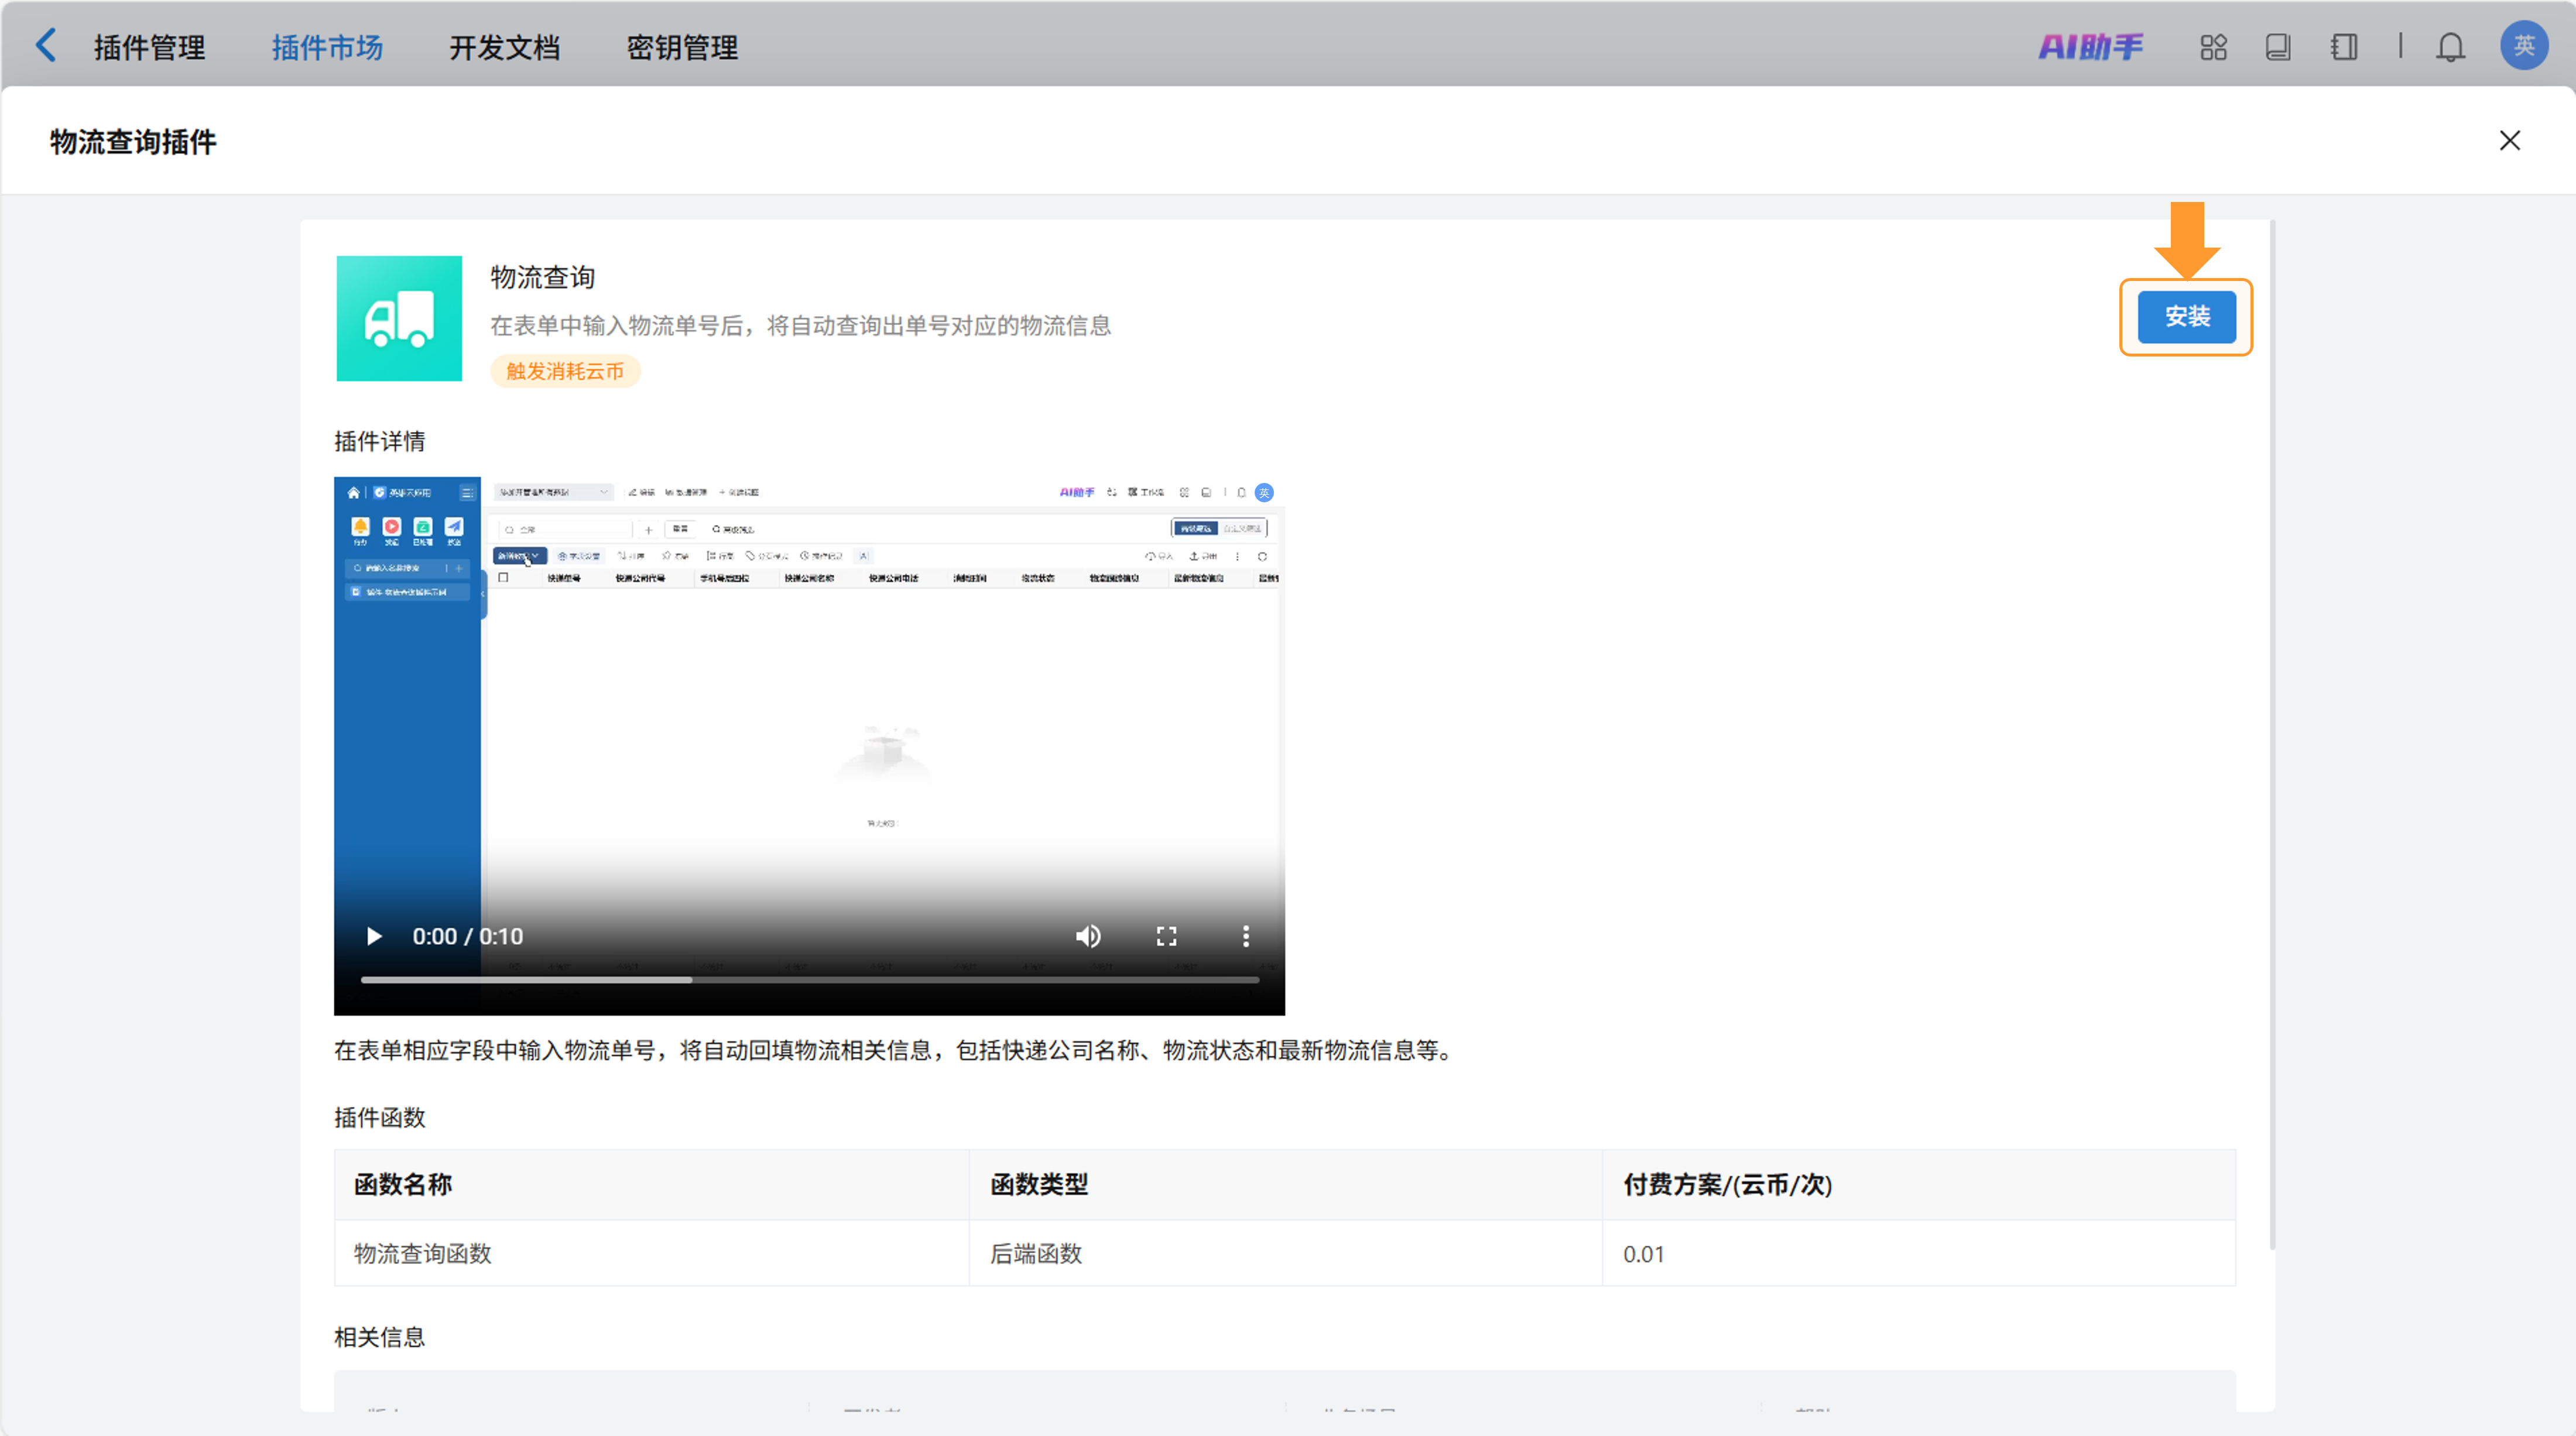Click the green logistics truck plugin icon

(399, 318)
